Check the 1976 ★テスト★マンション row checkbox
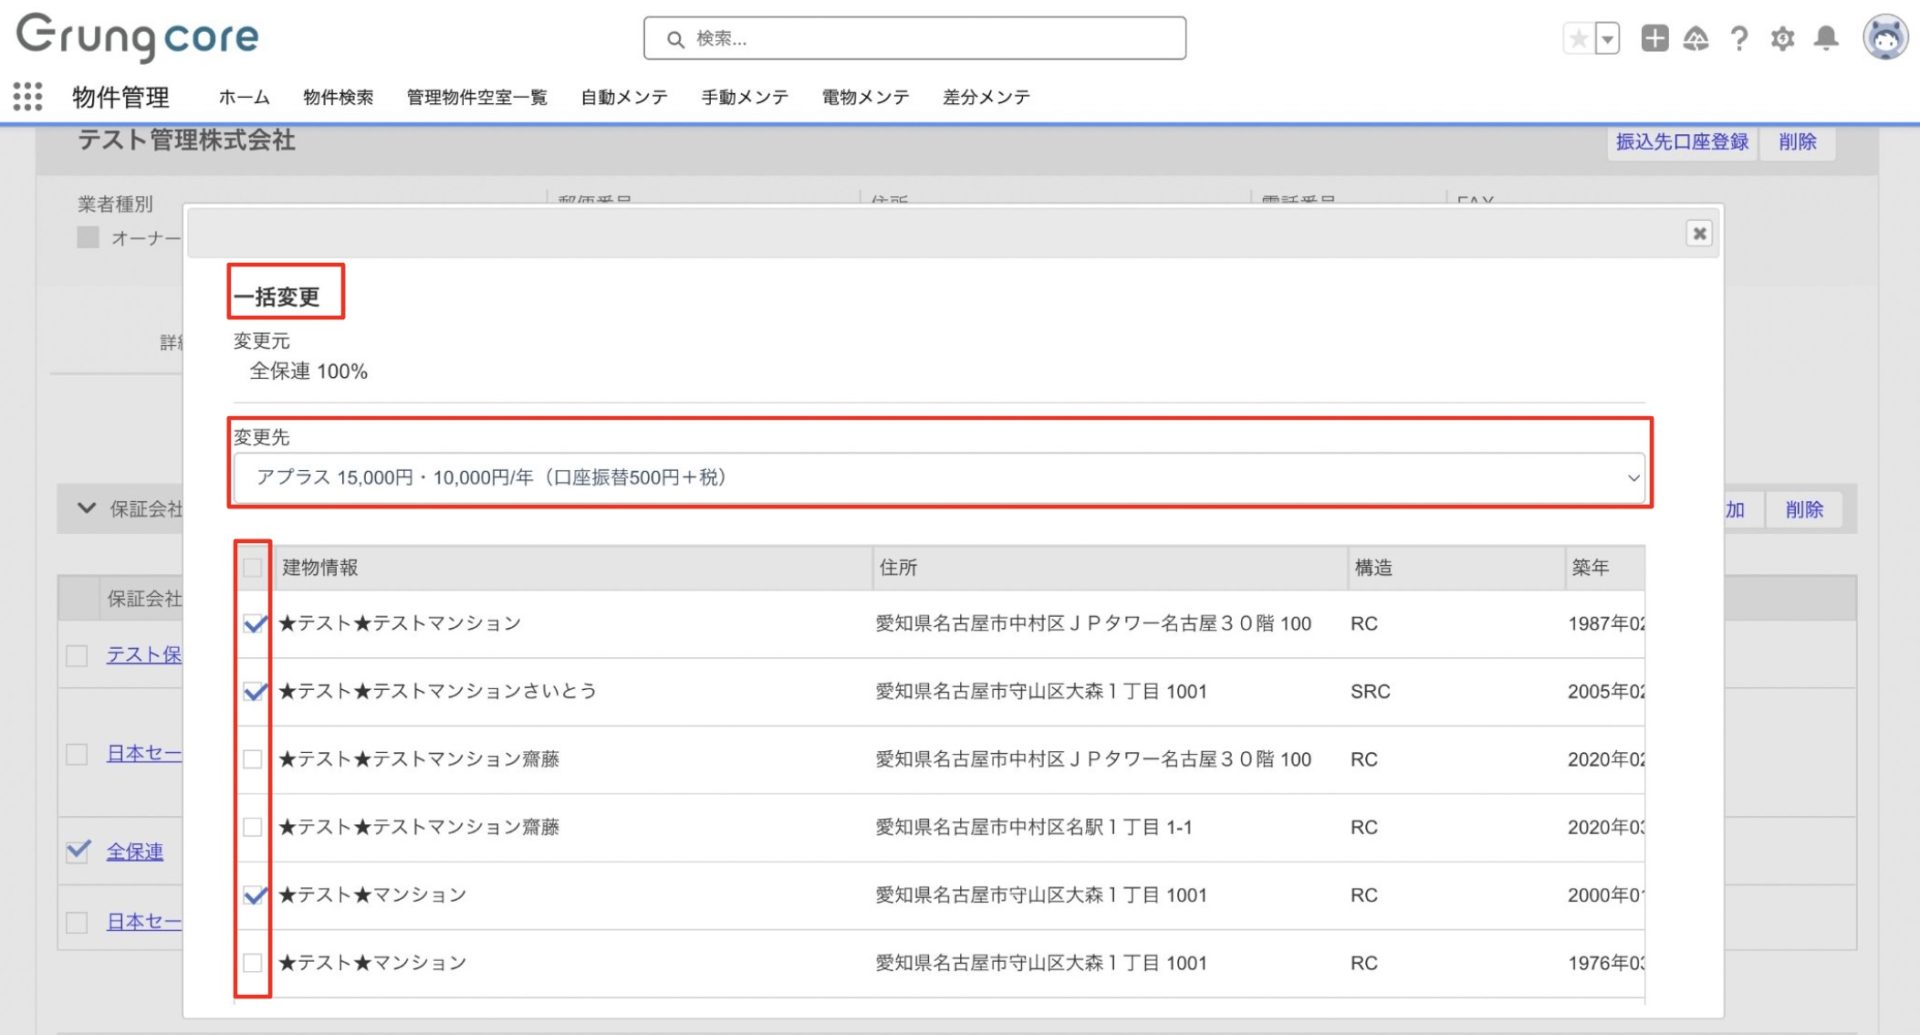Image resolution: width=1920 pixels, height=1035 pixels. pos(253,963)
